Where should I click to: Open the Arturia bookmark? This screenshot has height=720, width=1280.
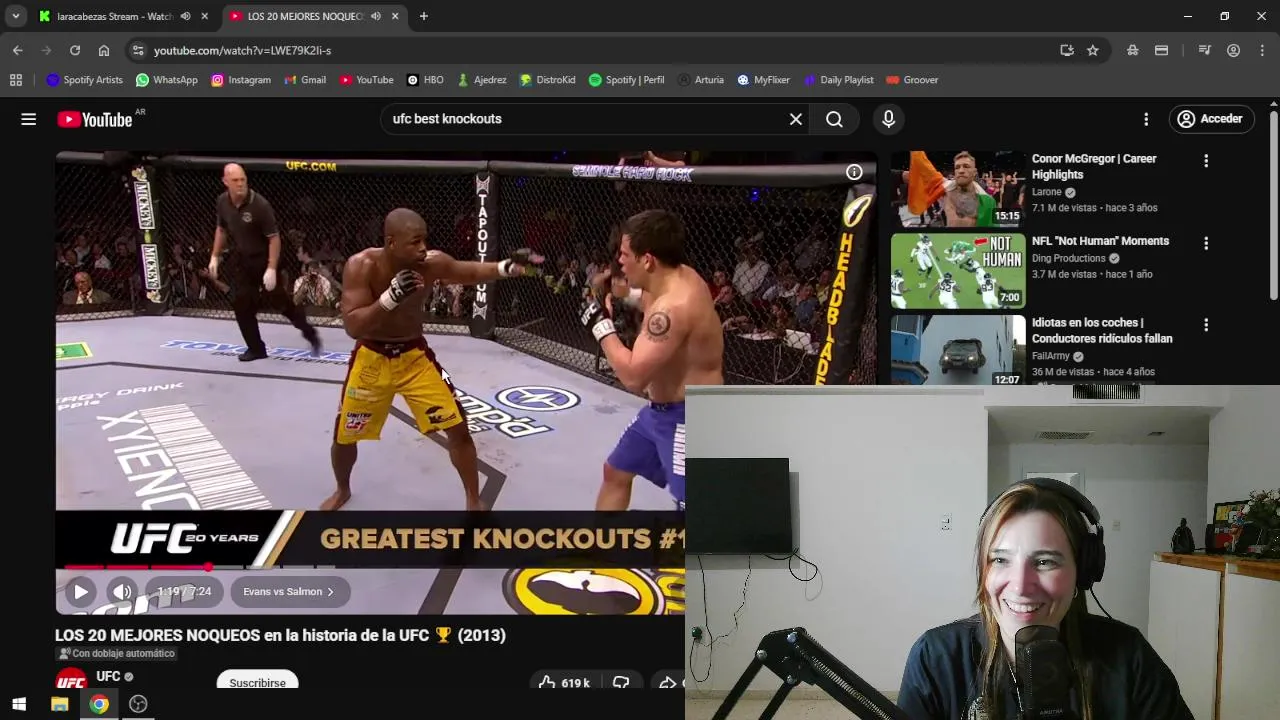coord(700,80)
